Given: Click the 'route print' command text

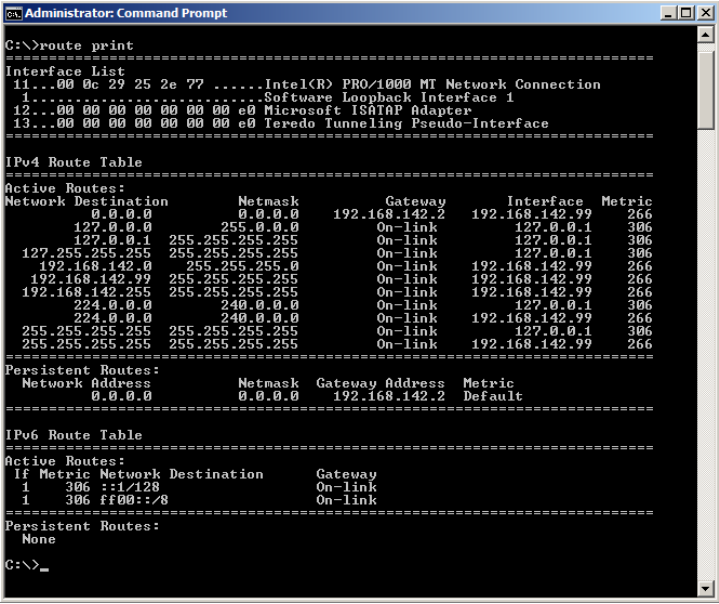Looking at the screenshot, I should click(86, 45).
